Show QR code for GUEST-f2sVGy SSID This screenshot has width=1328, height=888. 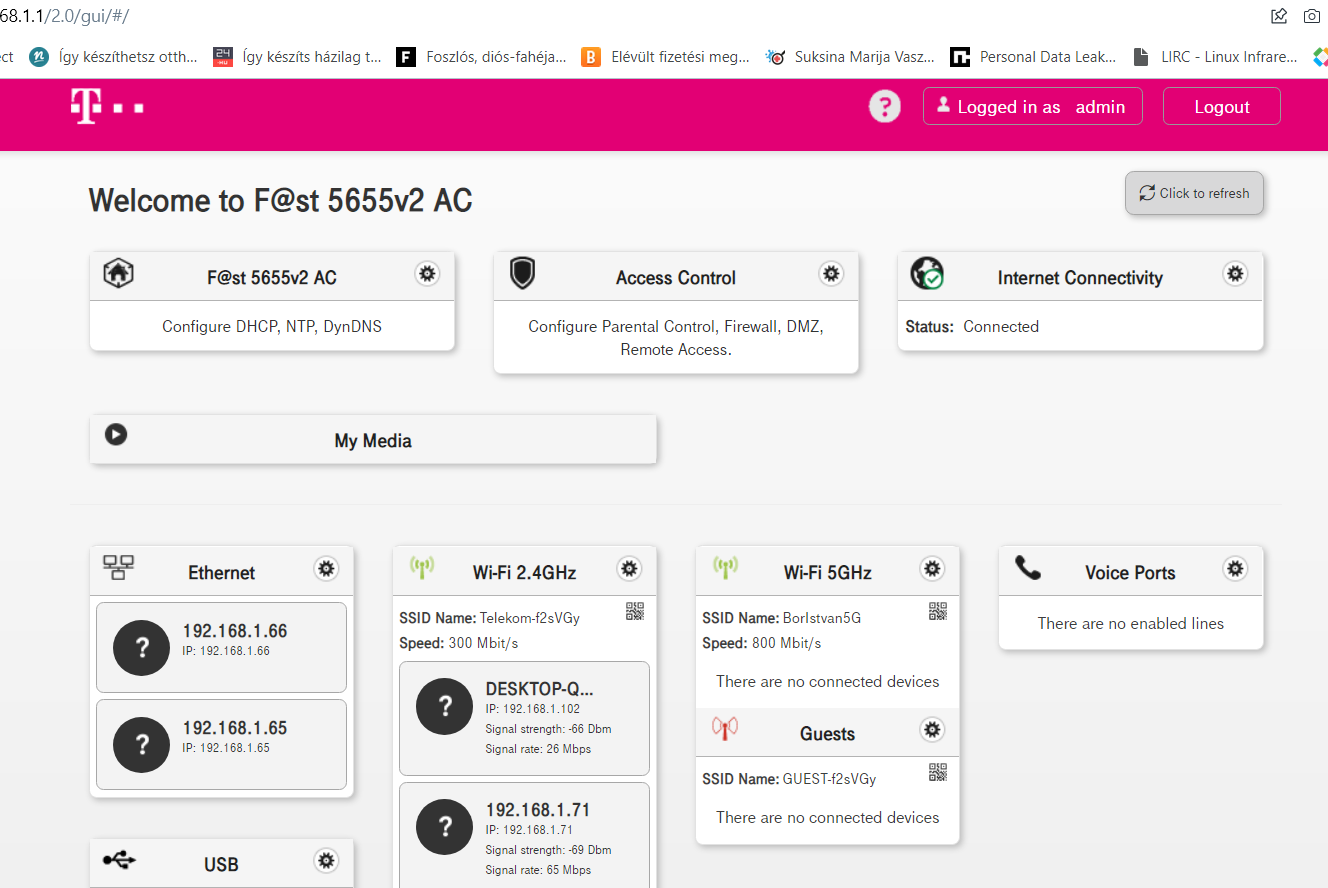[x=937, y=772]
